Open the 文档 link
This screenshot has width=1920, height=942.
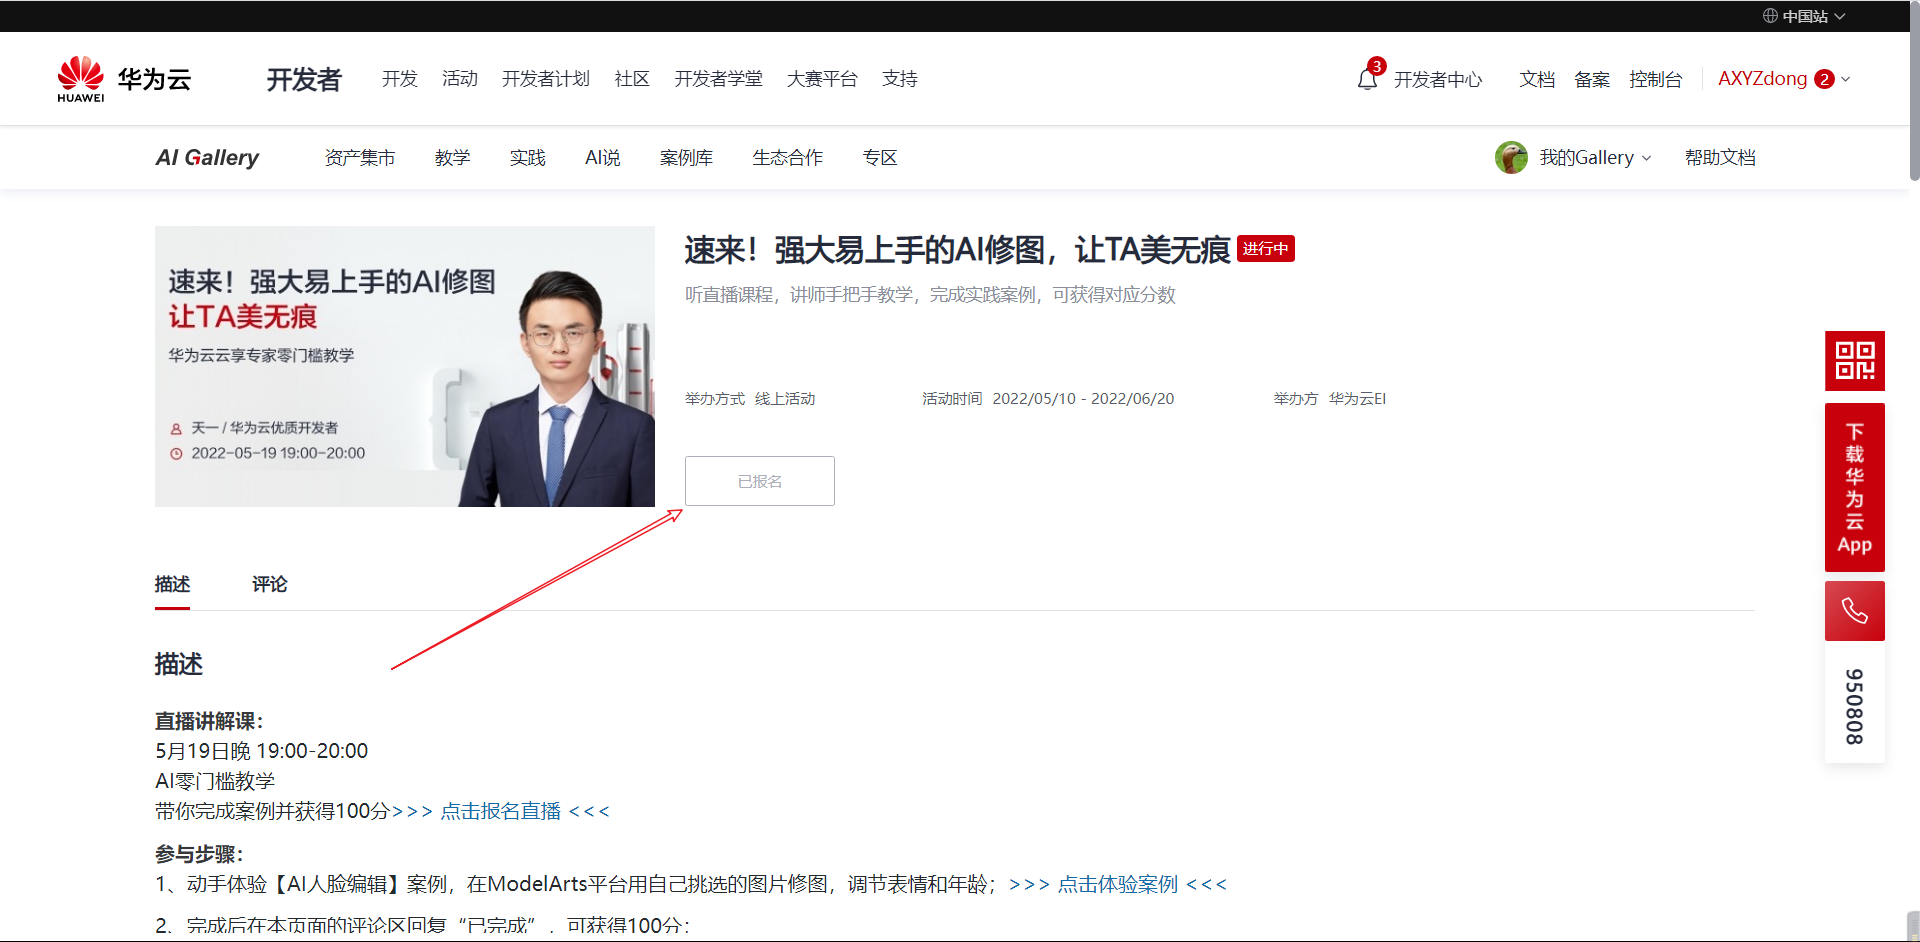tap(1537, 79)
